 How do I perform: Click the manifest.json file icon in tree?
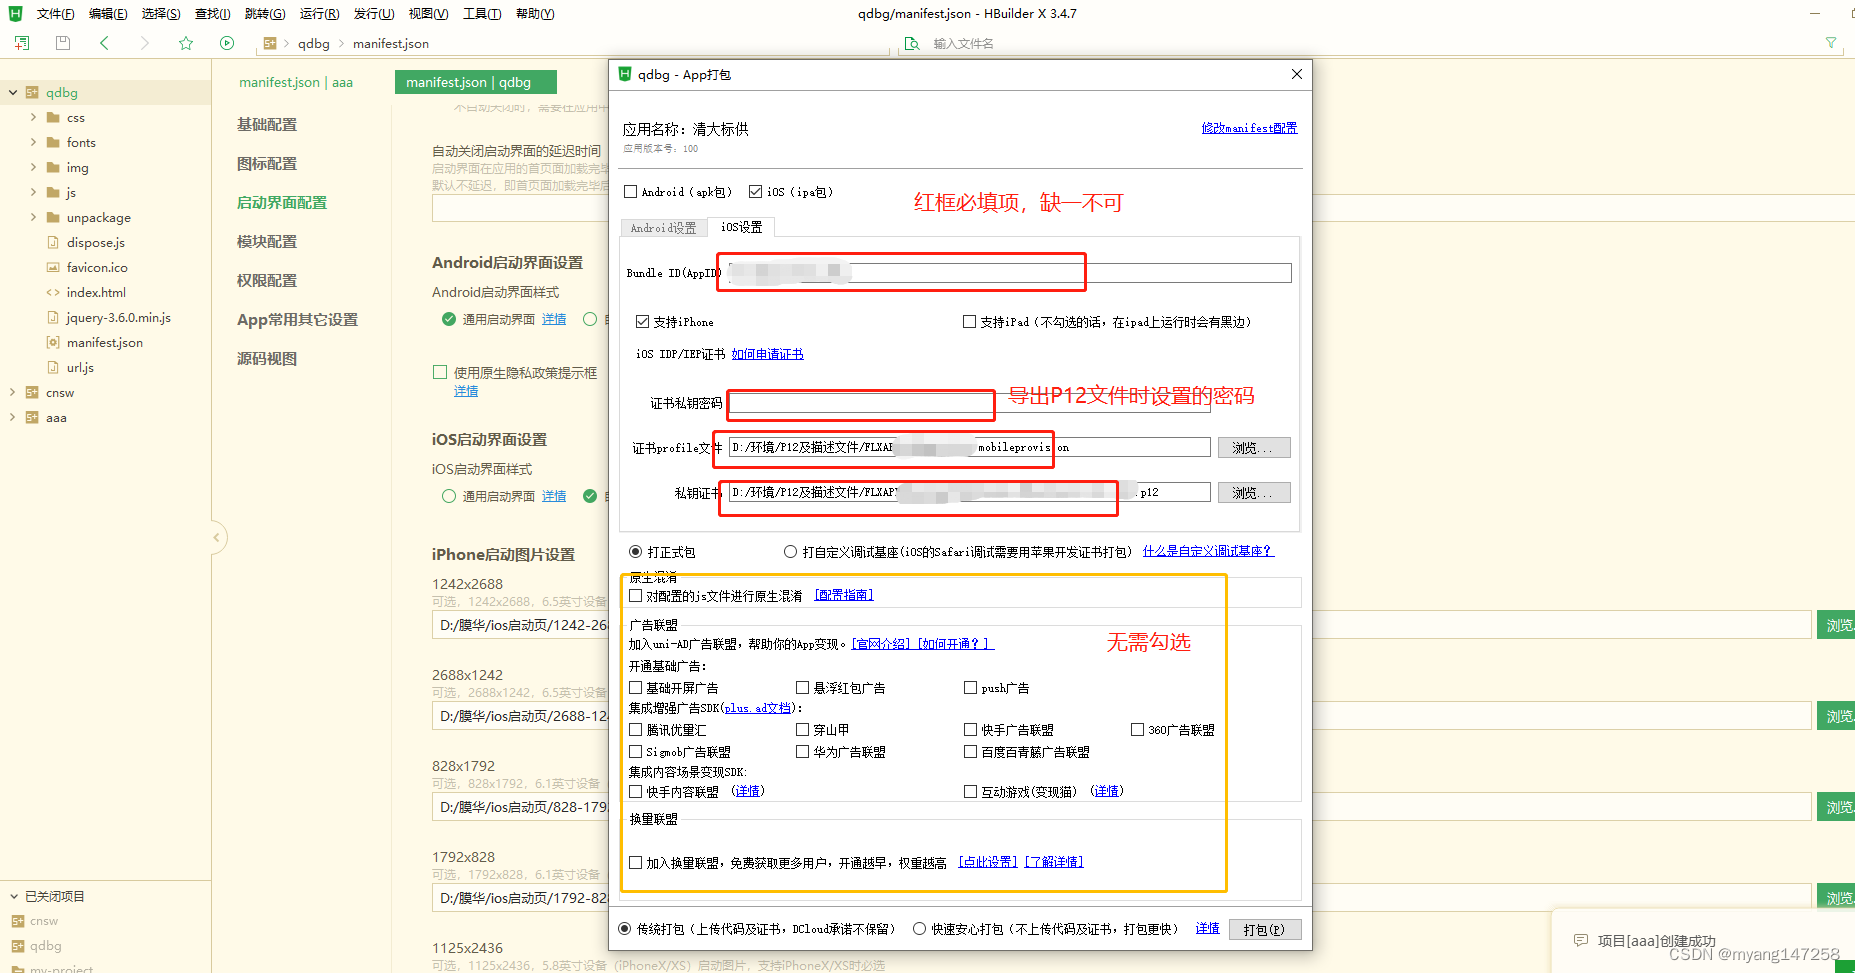(x=53, y=343)
